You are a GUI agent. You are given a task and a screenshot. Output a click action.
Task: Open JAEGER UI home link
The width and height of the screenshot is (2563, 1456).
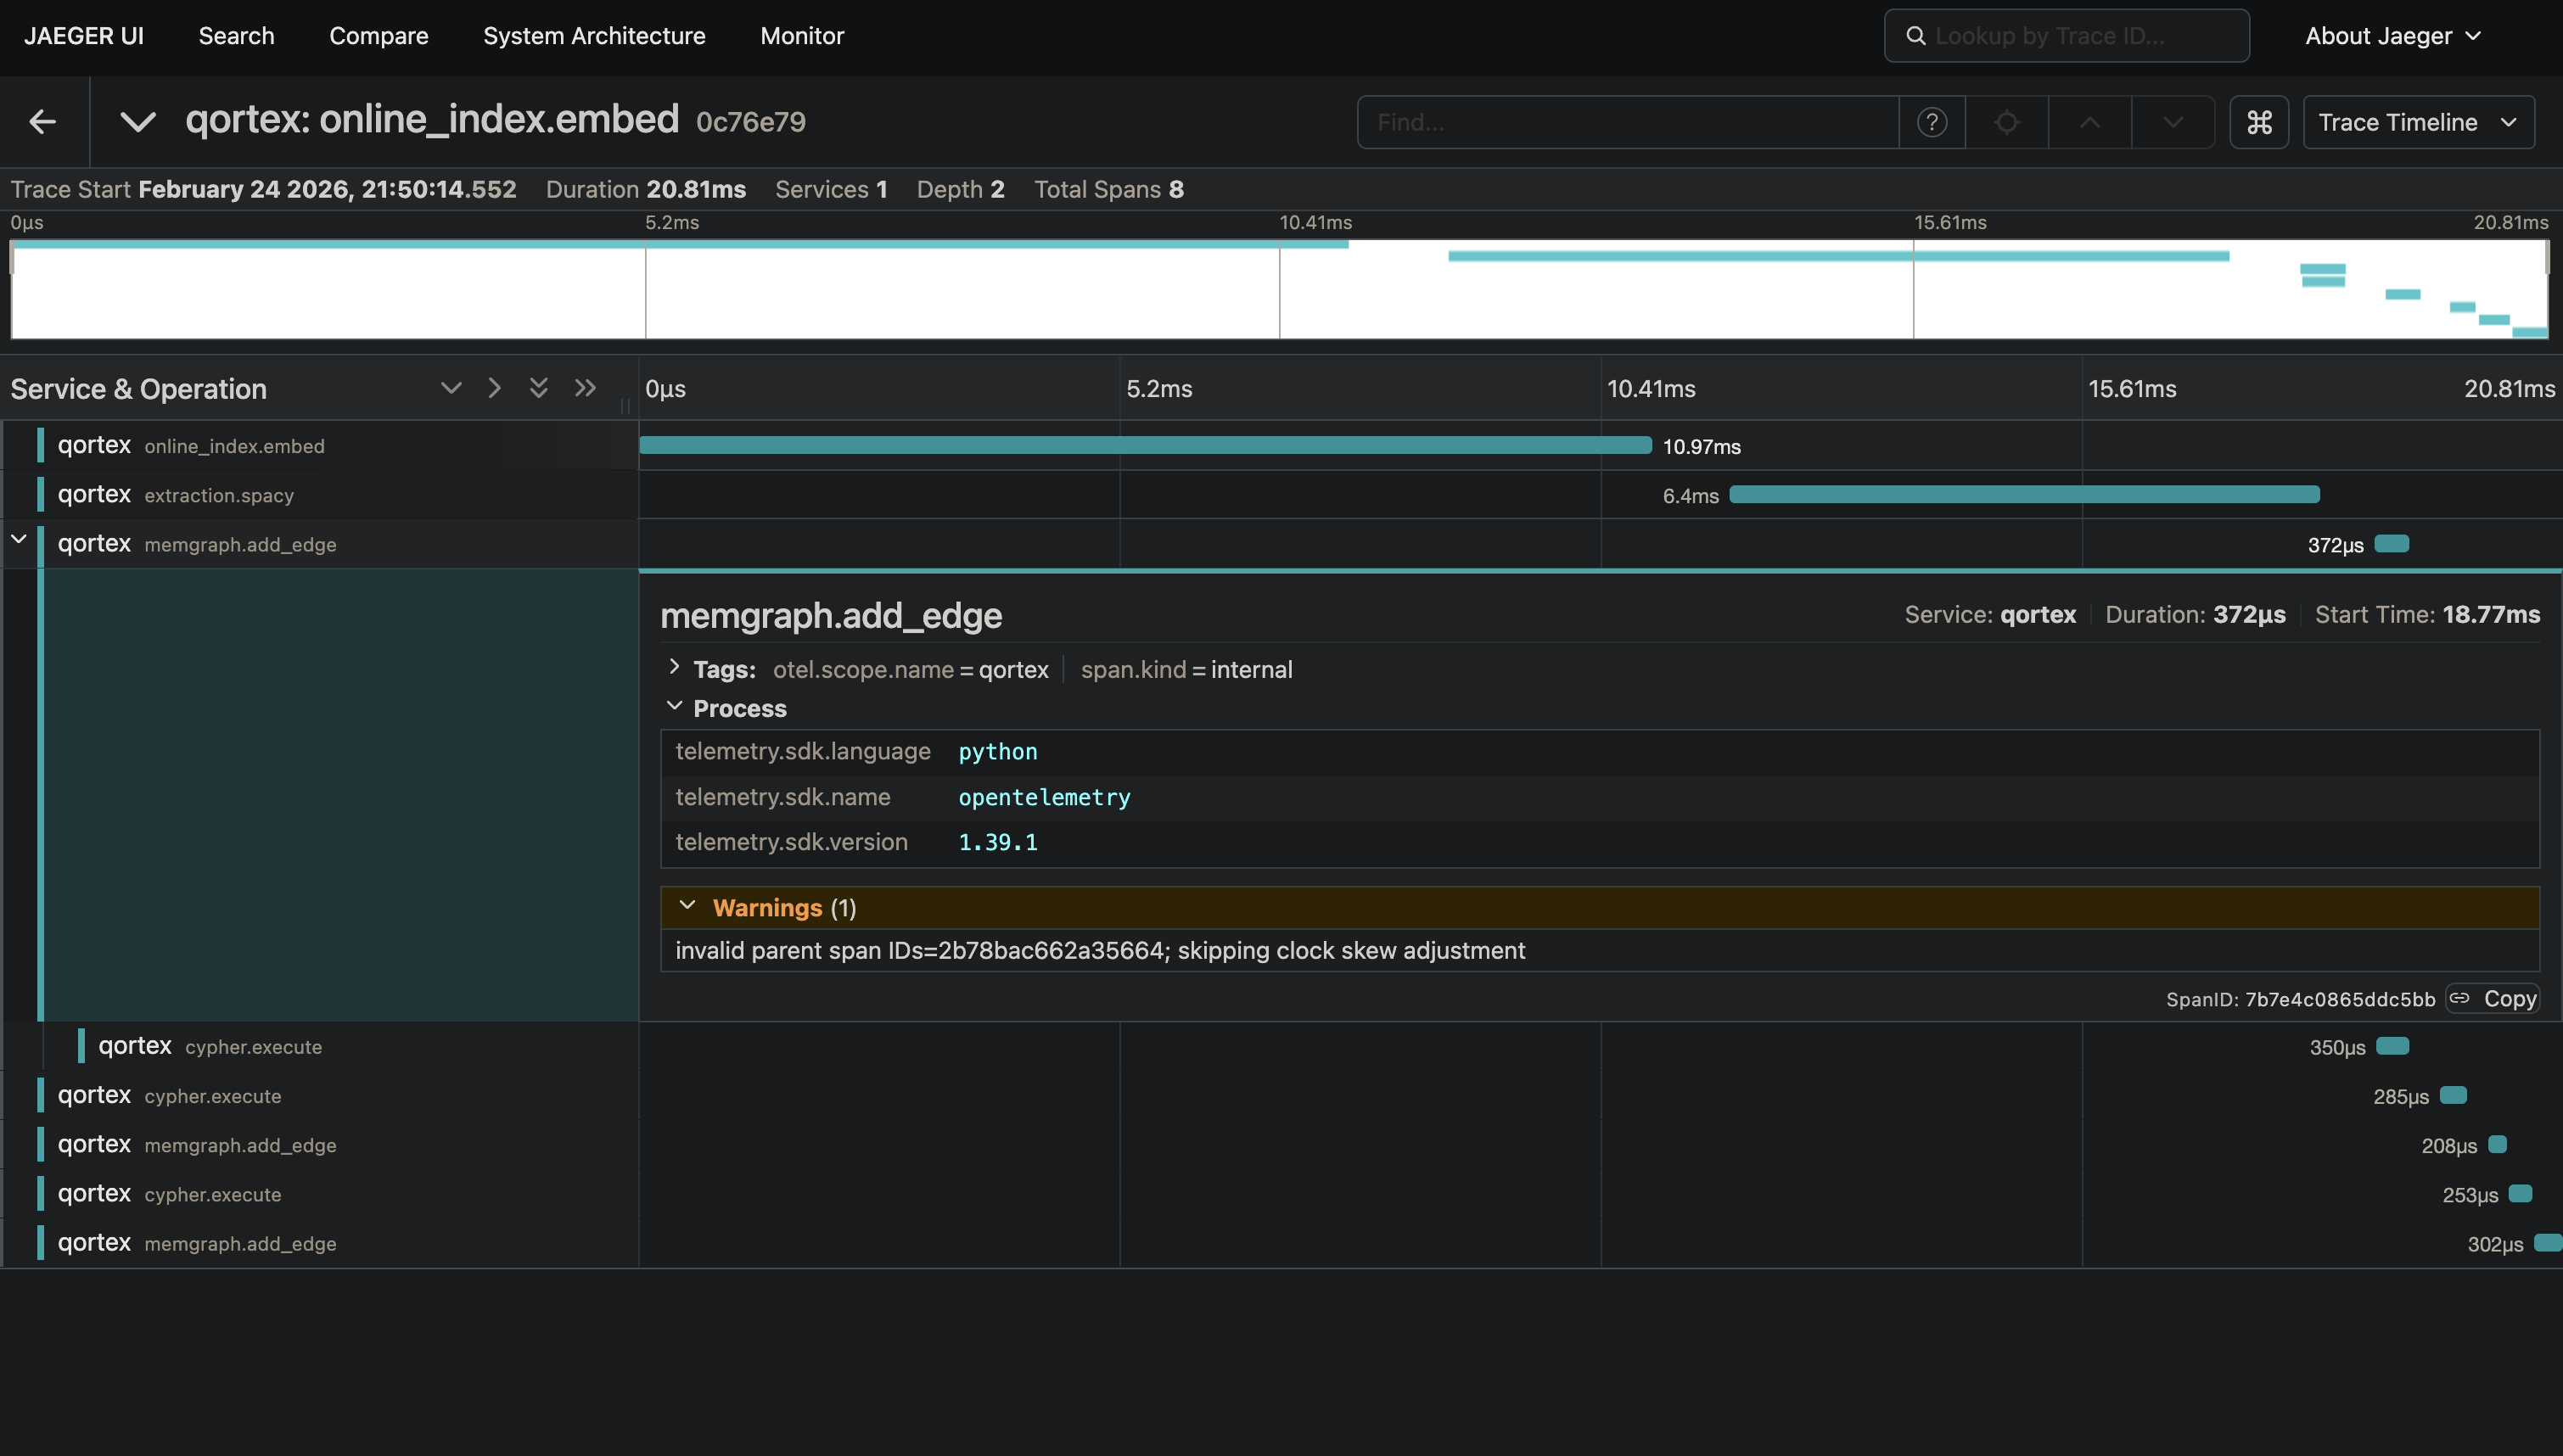(x=84, y=36)
